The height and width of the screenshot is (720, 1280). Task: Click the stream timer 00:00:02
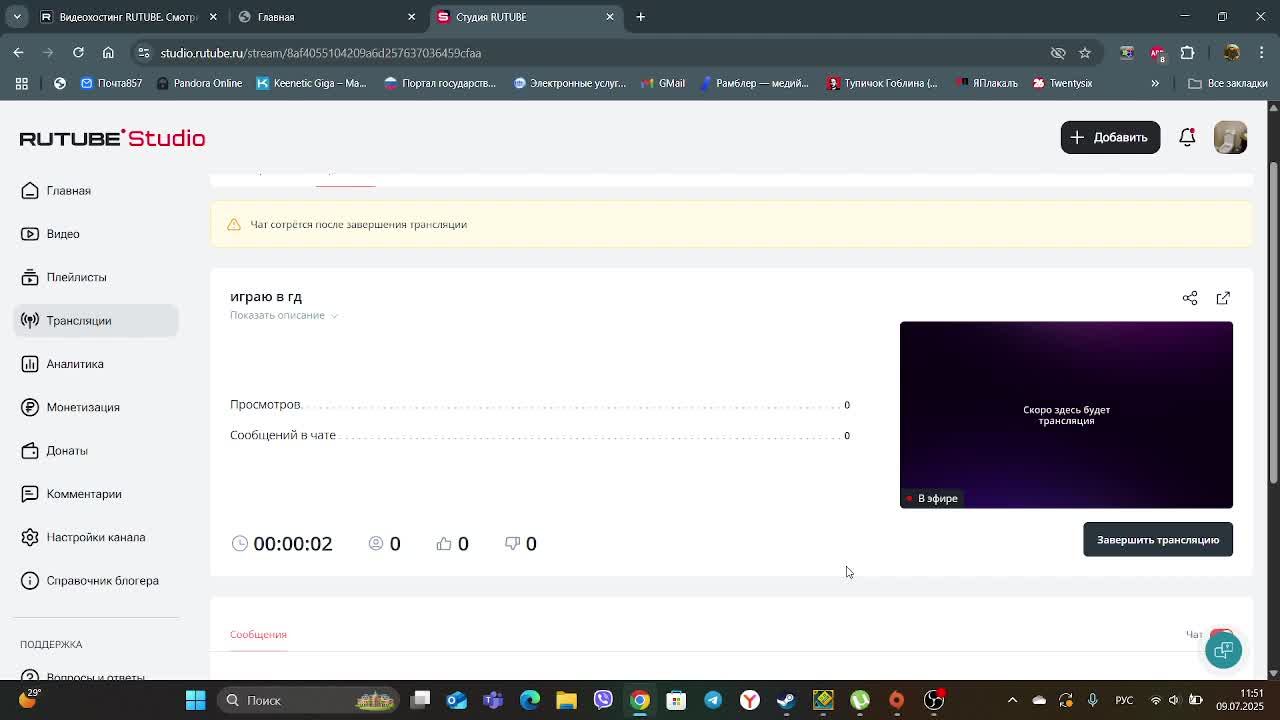292,543
